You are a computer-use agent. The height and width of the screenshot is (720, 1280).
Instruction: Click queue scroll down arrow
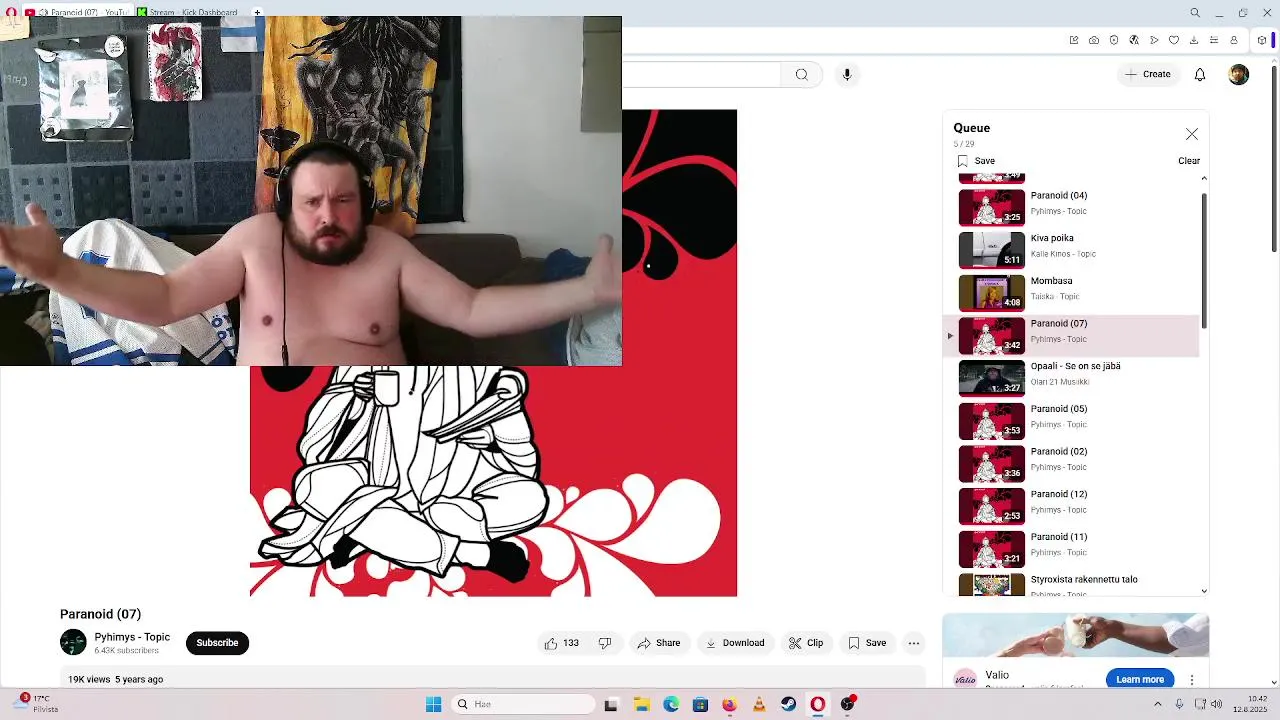[1204, 591]
